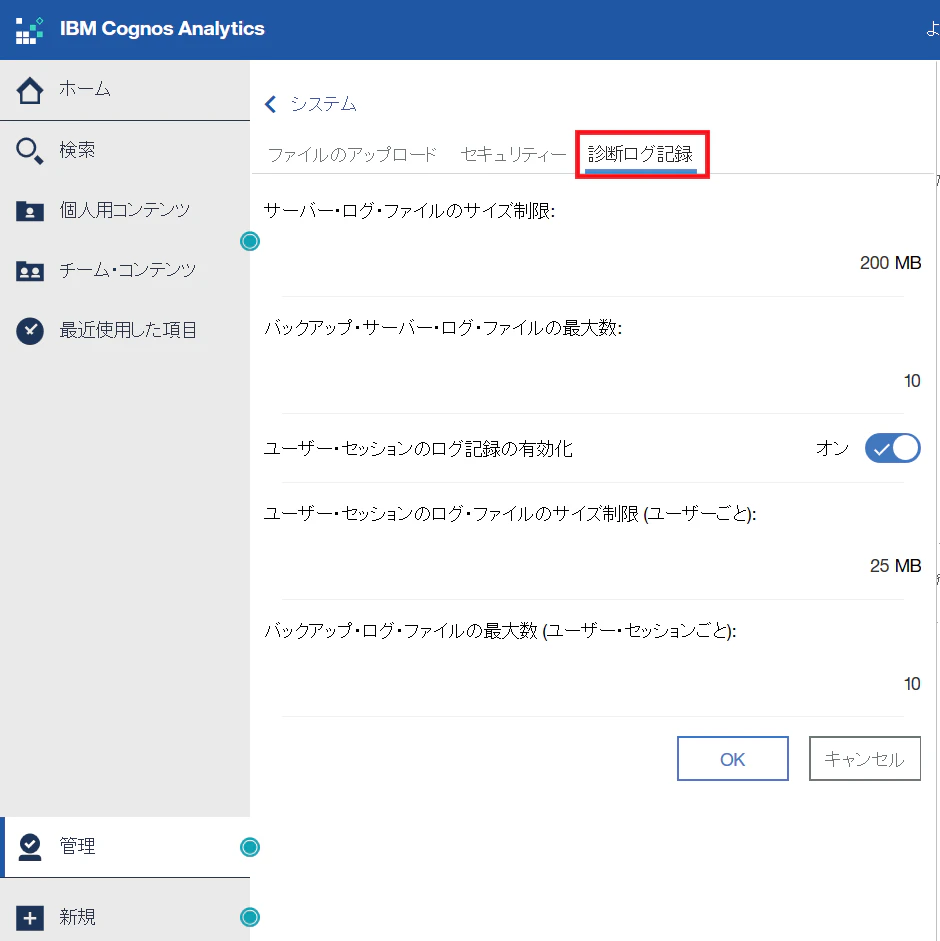This screenshot has height=941, width=940.
Task: Click the オン status text
Action: [833, 448]
